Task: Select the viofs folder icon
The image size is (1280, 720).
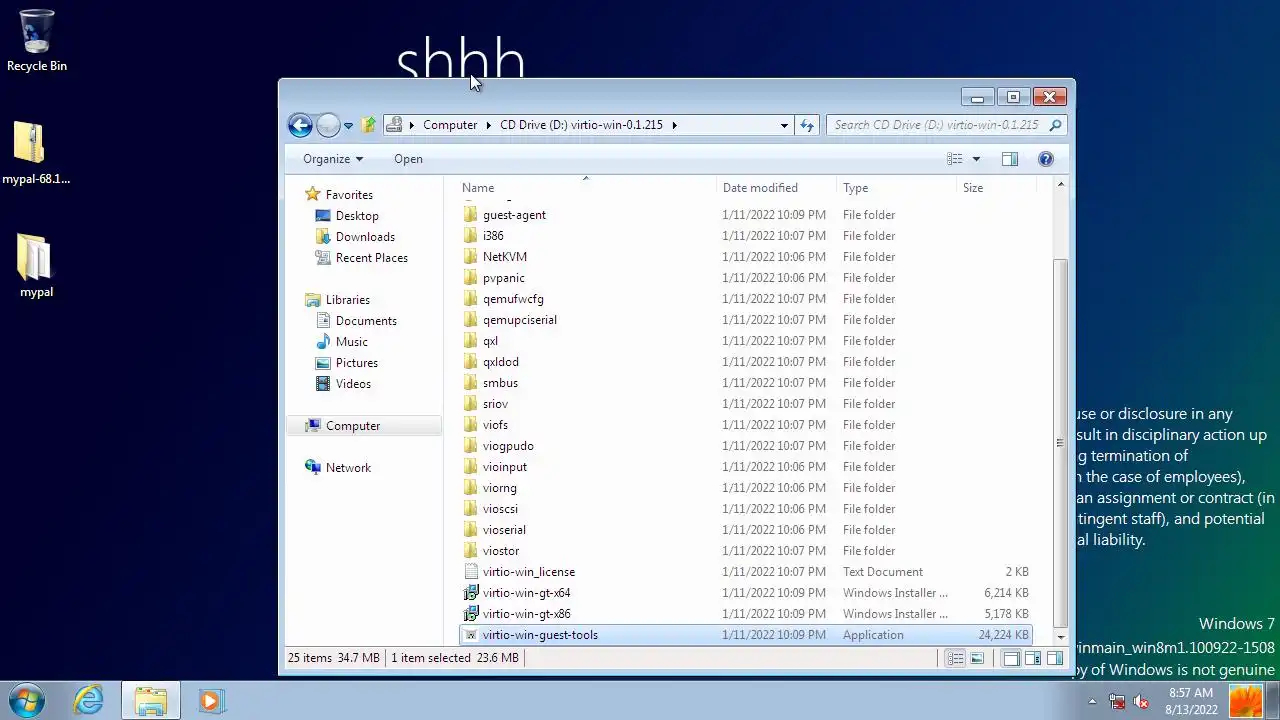Action: (471, 425)
